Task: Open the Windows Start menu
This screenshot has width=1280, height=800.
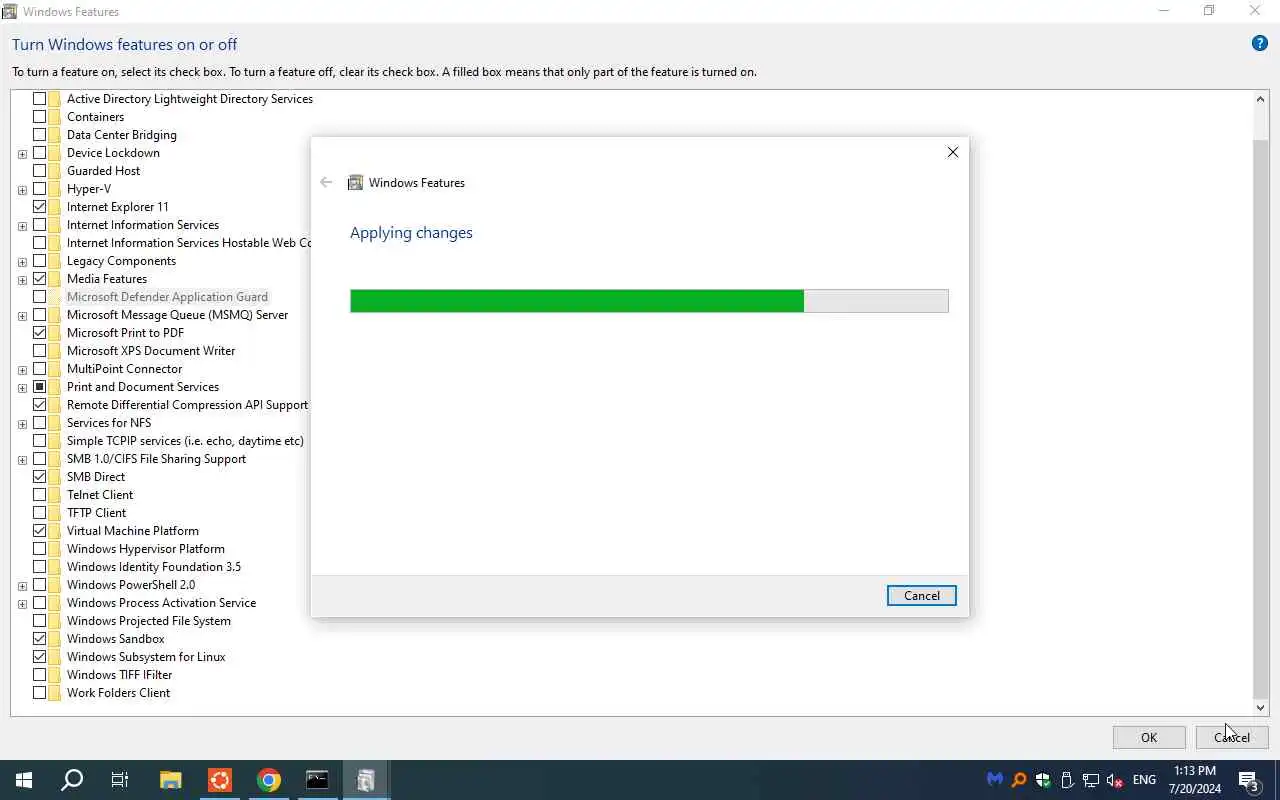Action: (24, 780)
